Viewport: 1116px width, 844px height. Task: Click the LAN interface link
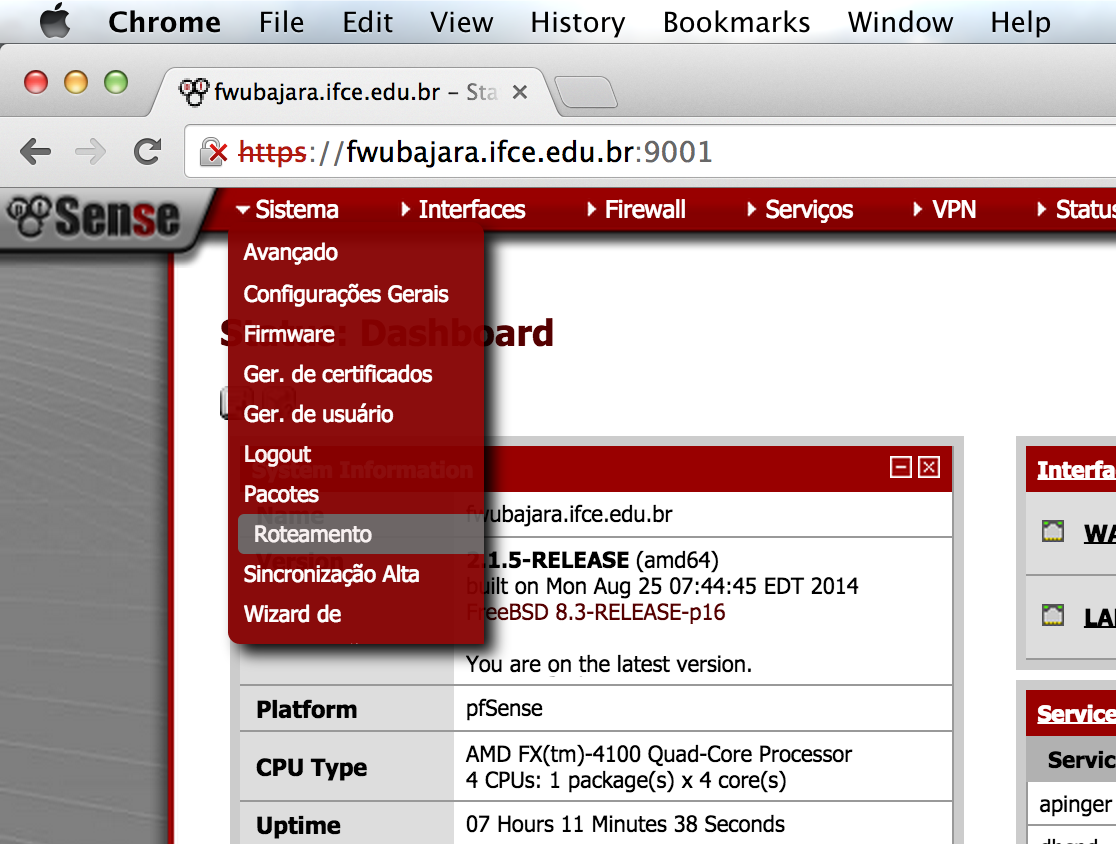point(1100,616)
